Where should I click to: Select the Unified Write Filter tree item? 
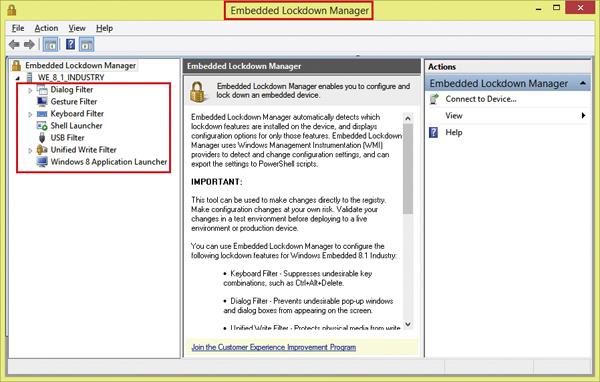[83, 150]
